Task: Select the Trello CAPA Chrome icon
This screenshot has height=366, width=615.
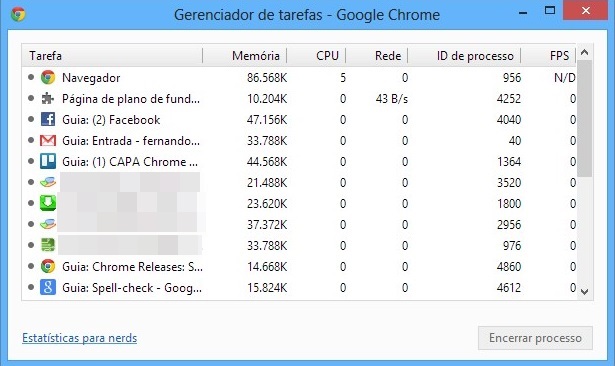Action: pyautogui.click(x=48, y=162)
